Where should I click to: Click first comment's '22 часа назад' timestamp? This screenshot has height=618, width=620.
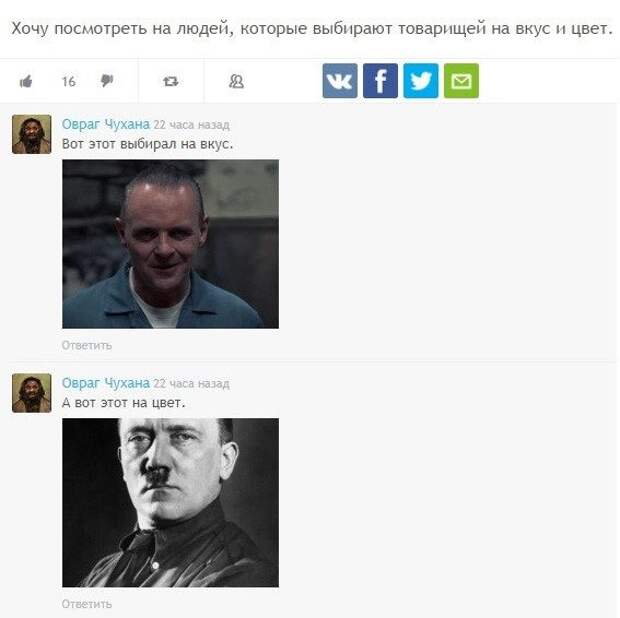click(191, 125)
